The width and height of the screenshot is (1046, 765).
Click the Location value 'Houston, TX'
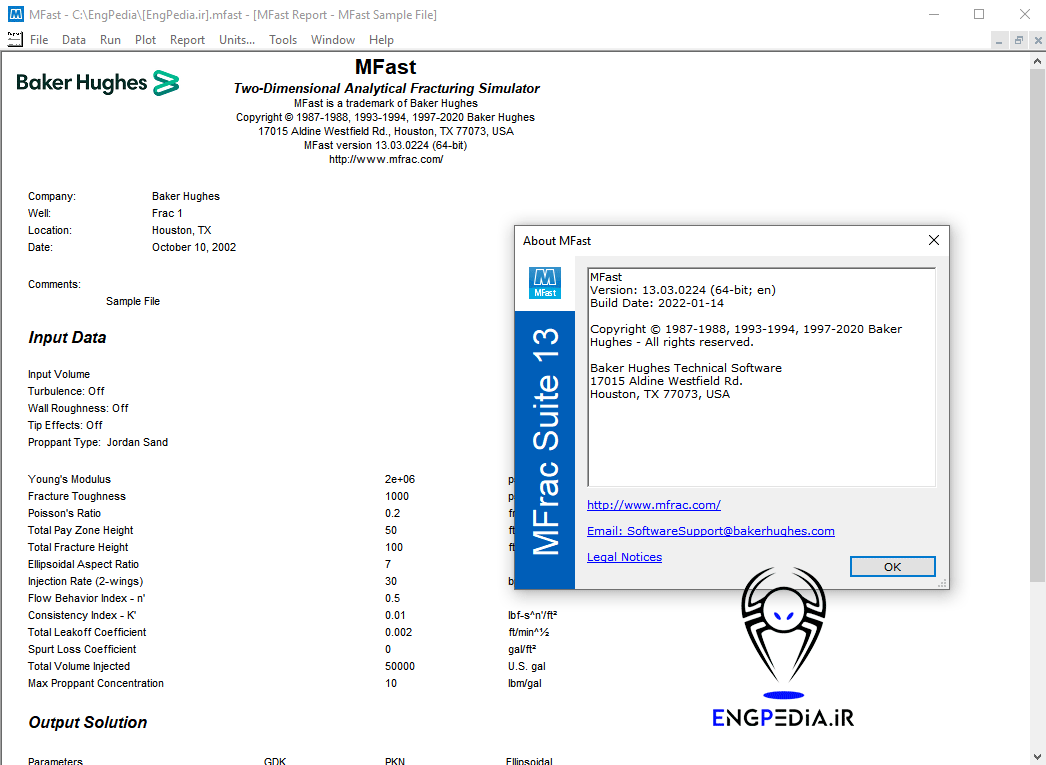tap(181, 230)
